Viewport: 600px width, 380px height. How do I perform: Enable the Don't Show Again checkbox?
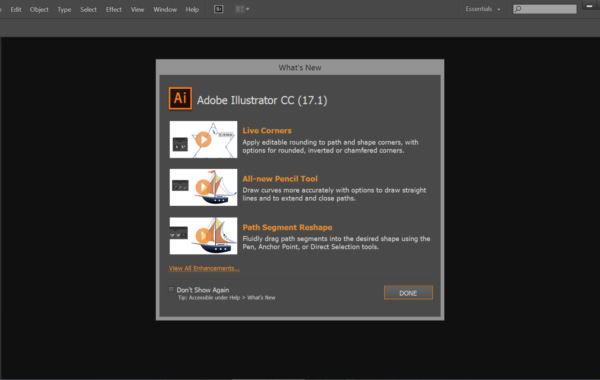171,289
